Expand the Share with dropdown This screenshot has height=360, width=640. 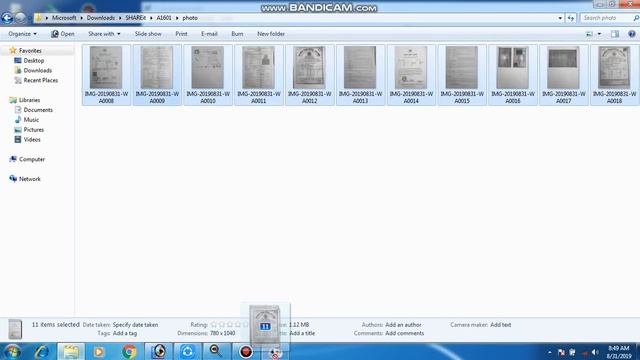tap(104, 34)
